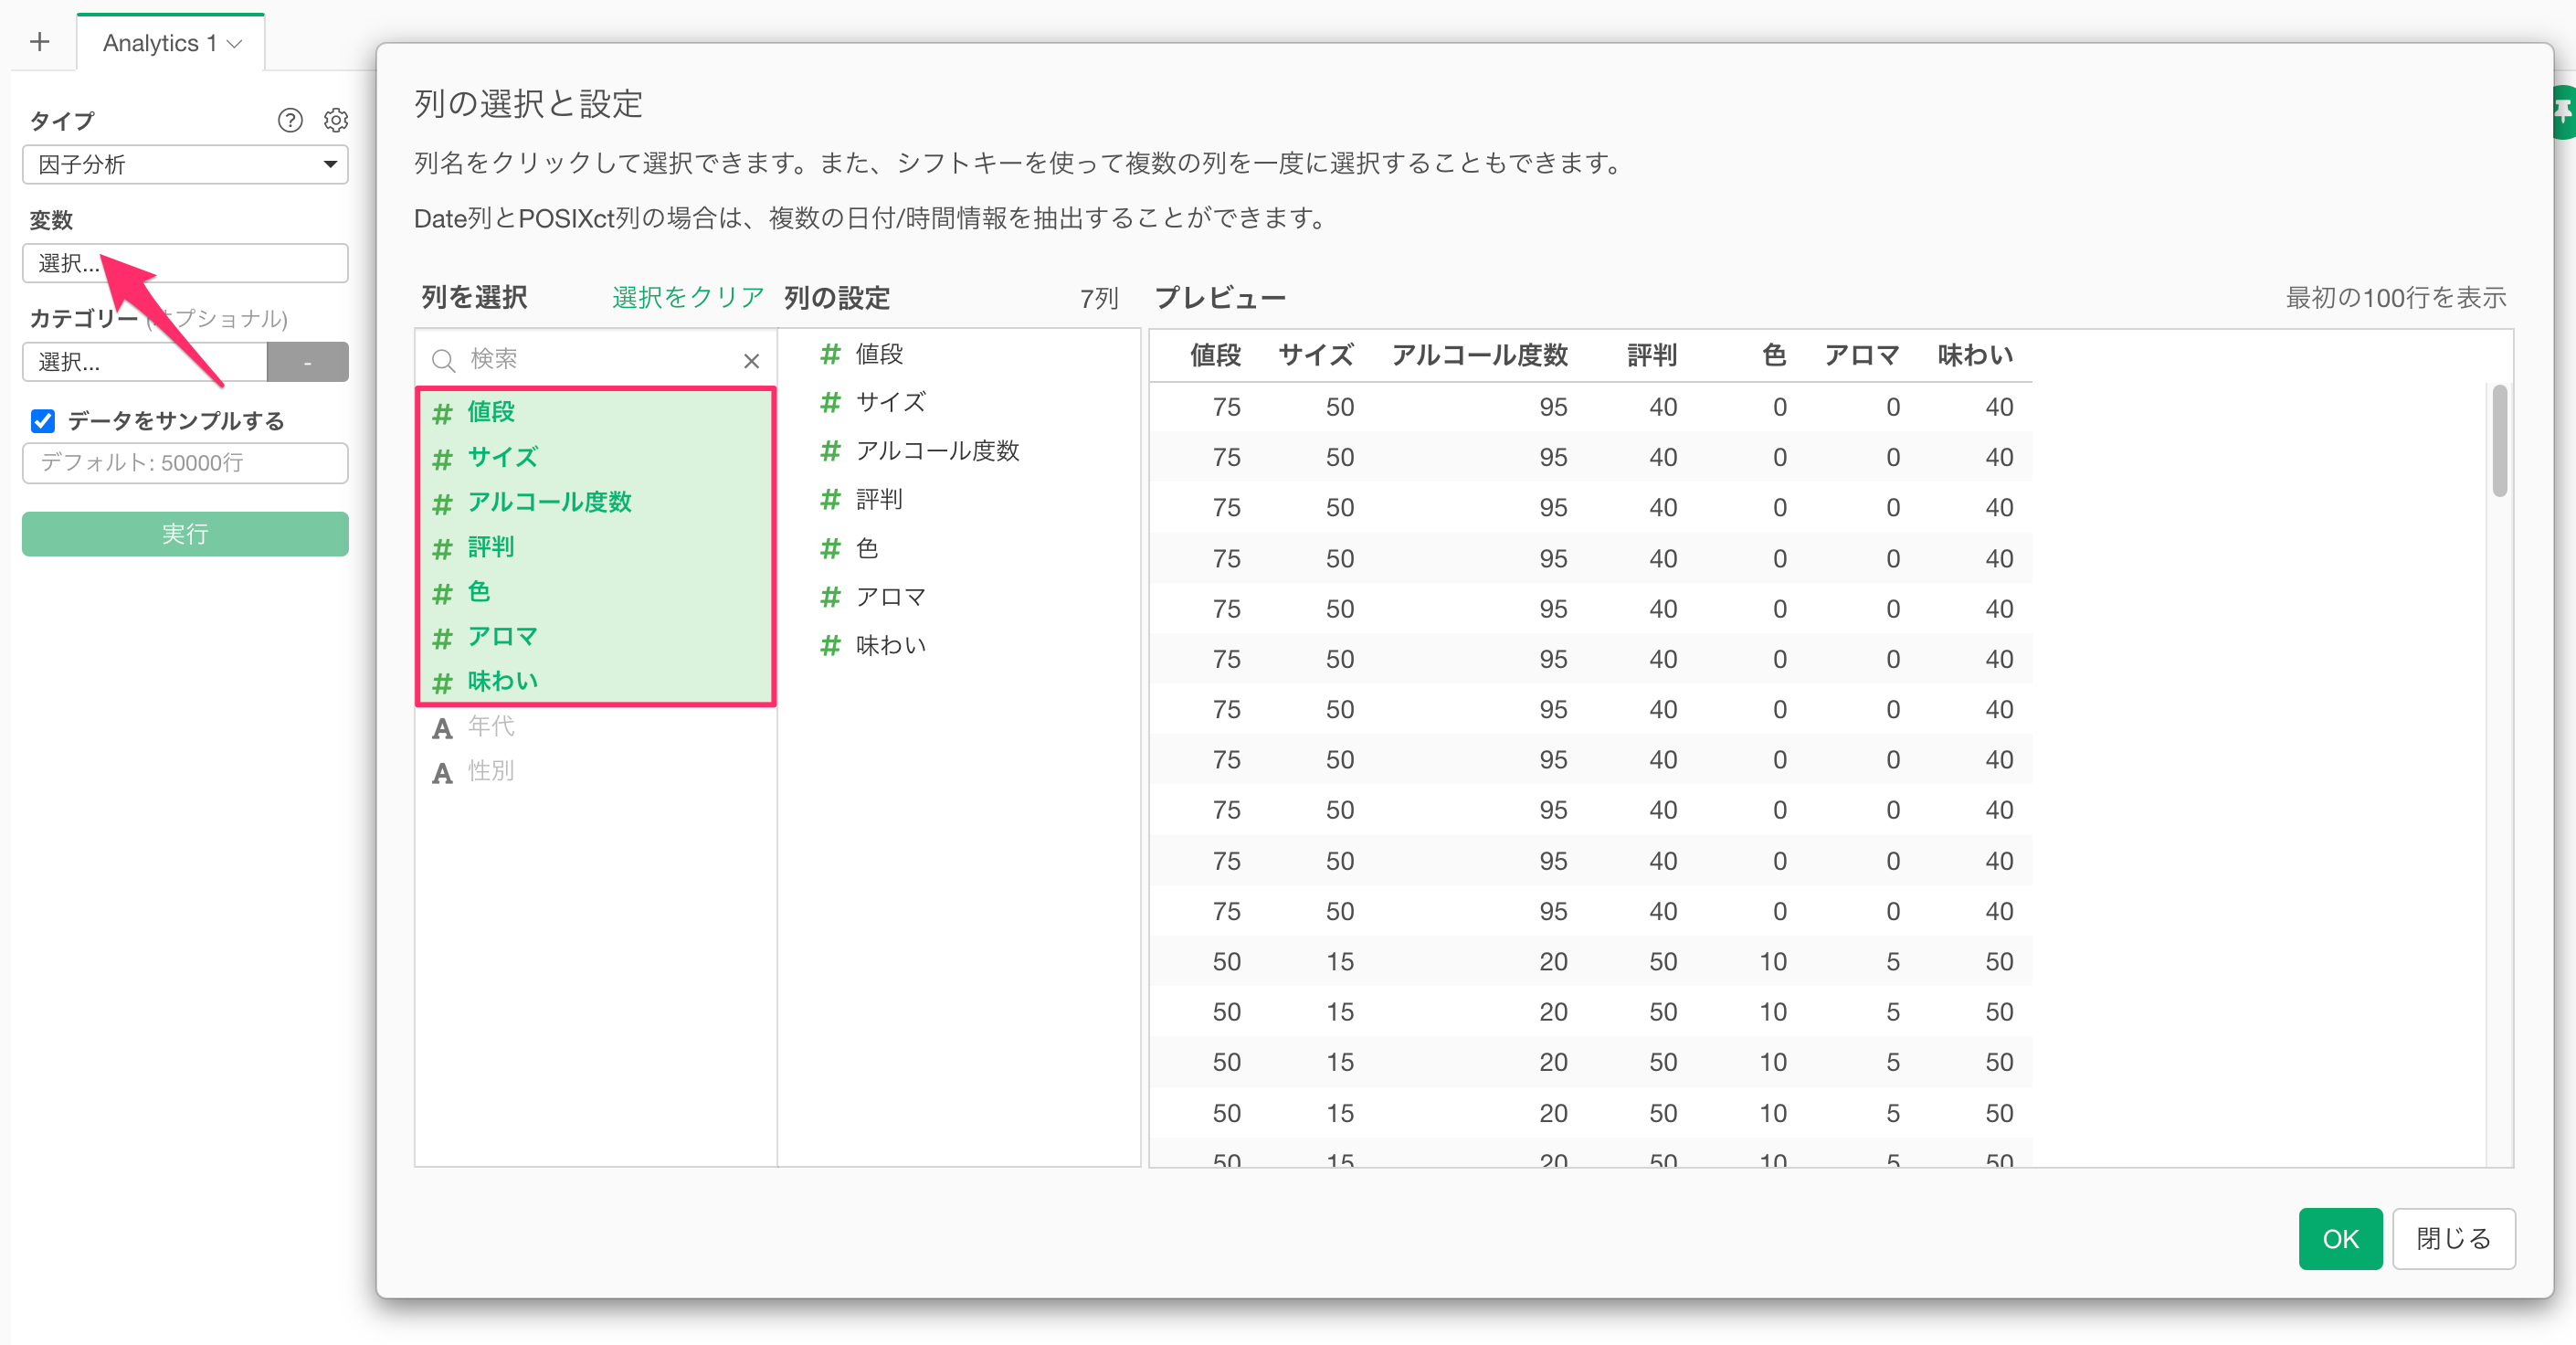Click the plus icon to add analytics

pos(40,42)
